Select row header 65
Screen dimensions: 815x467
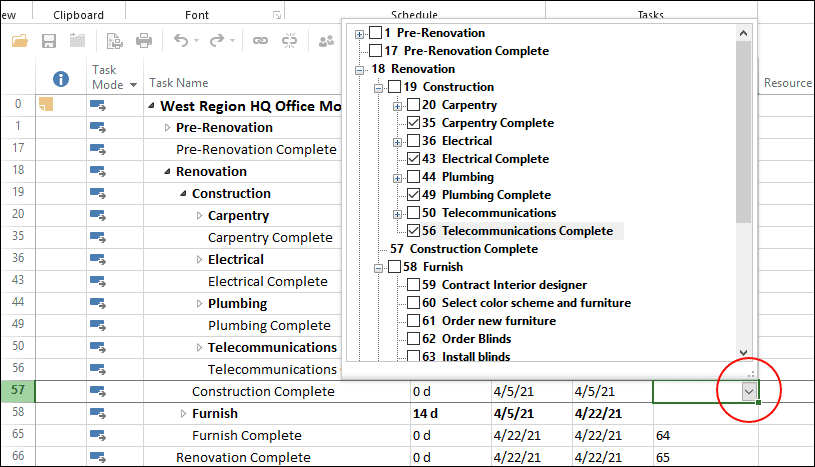(x=18, y=434)
